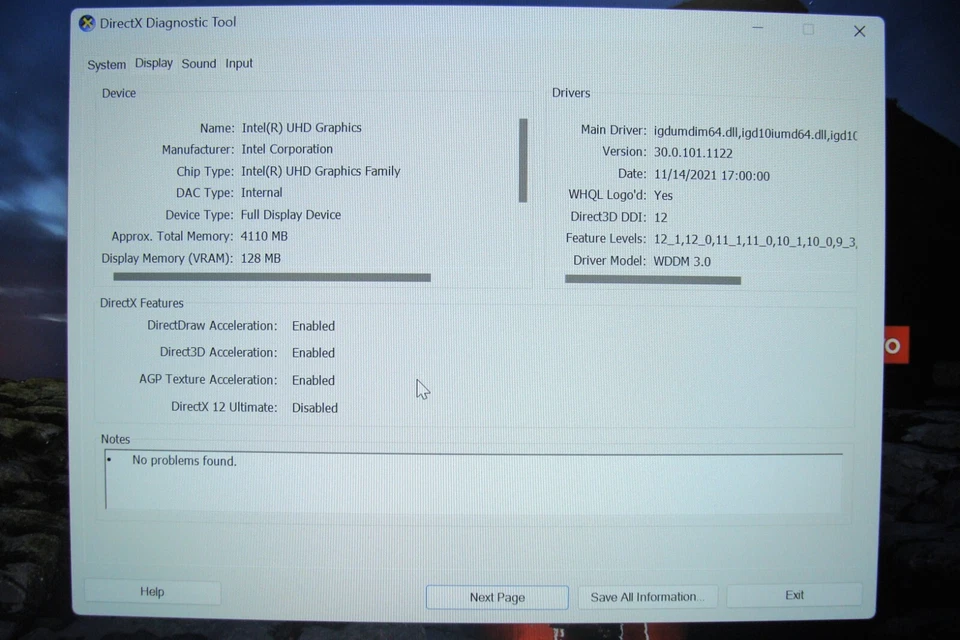Screen dimensions: 960x640
Task: Click the 'No problems found.' note
Action: point(184,461)
